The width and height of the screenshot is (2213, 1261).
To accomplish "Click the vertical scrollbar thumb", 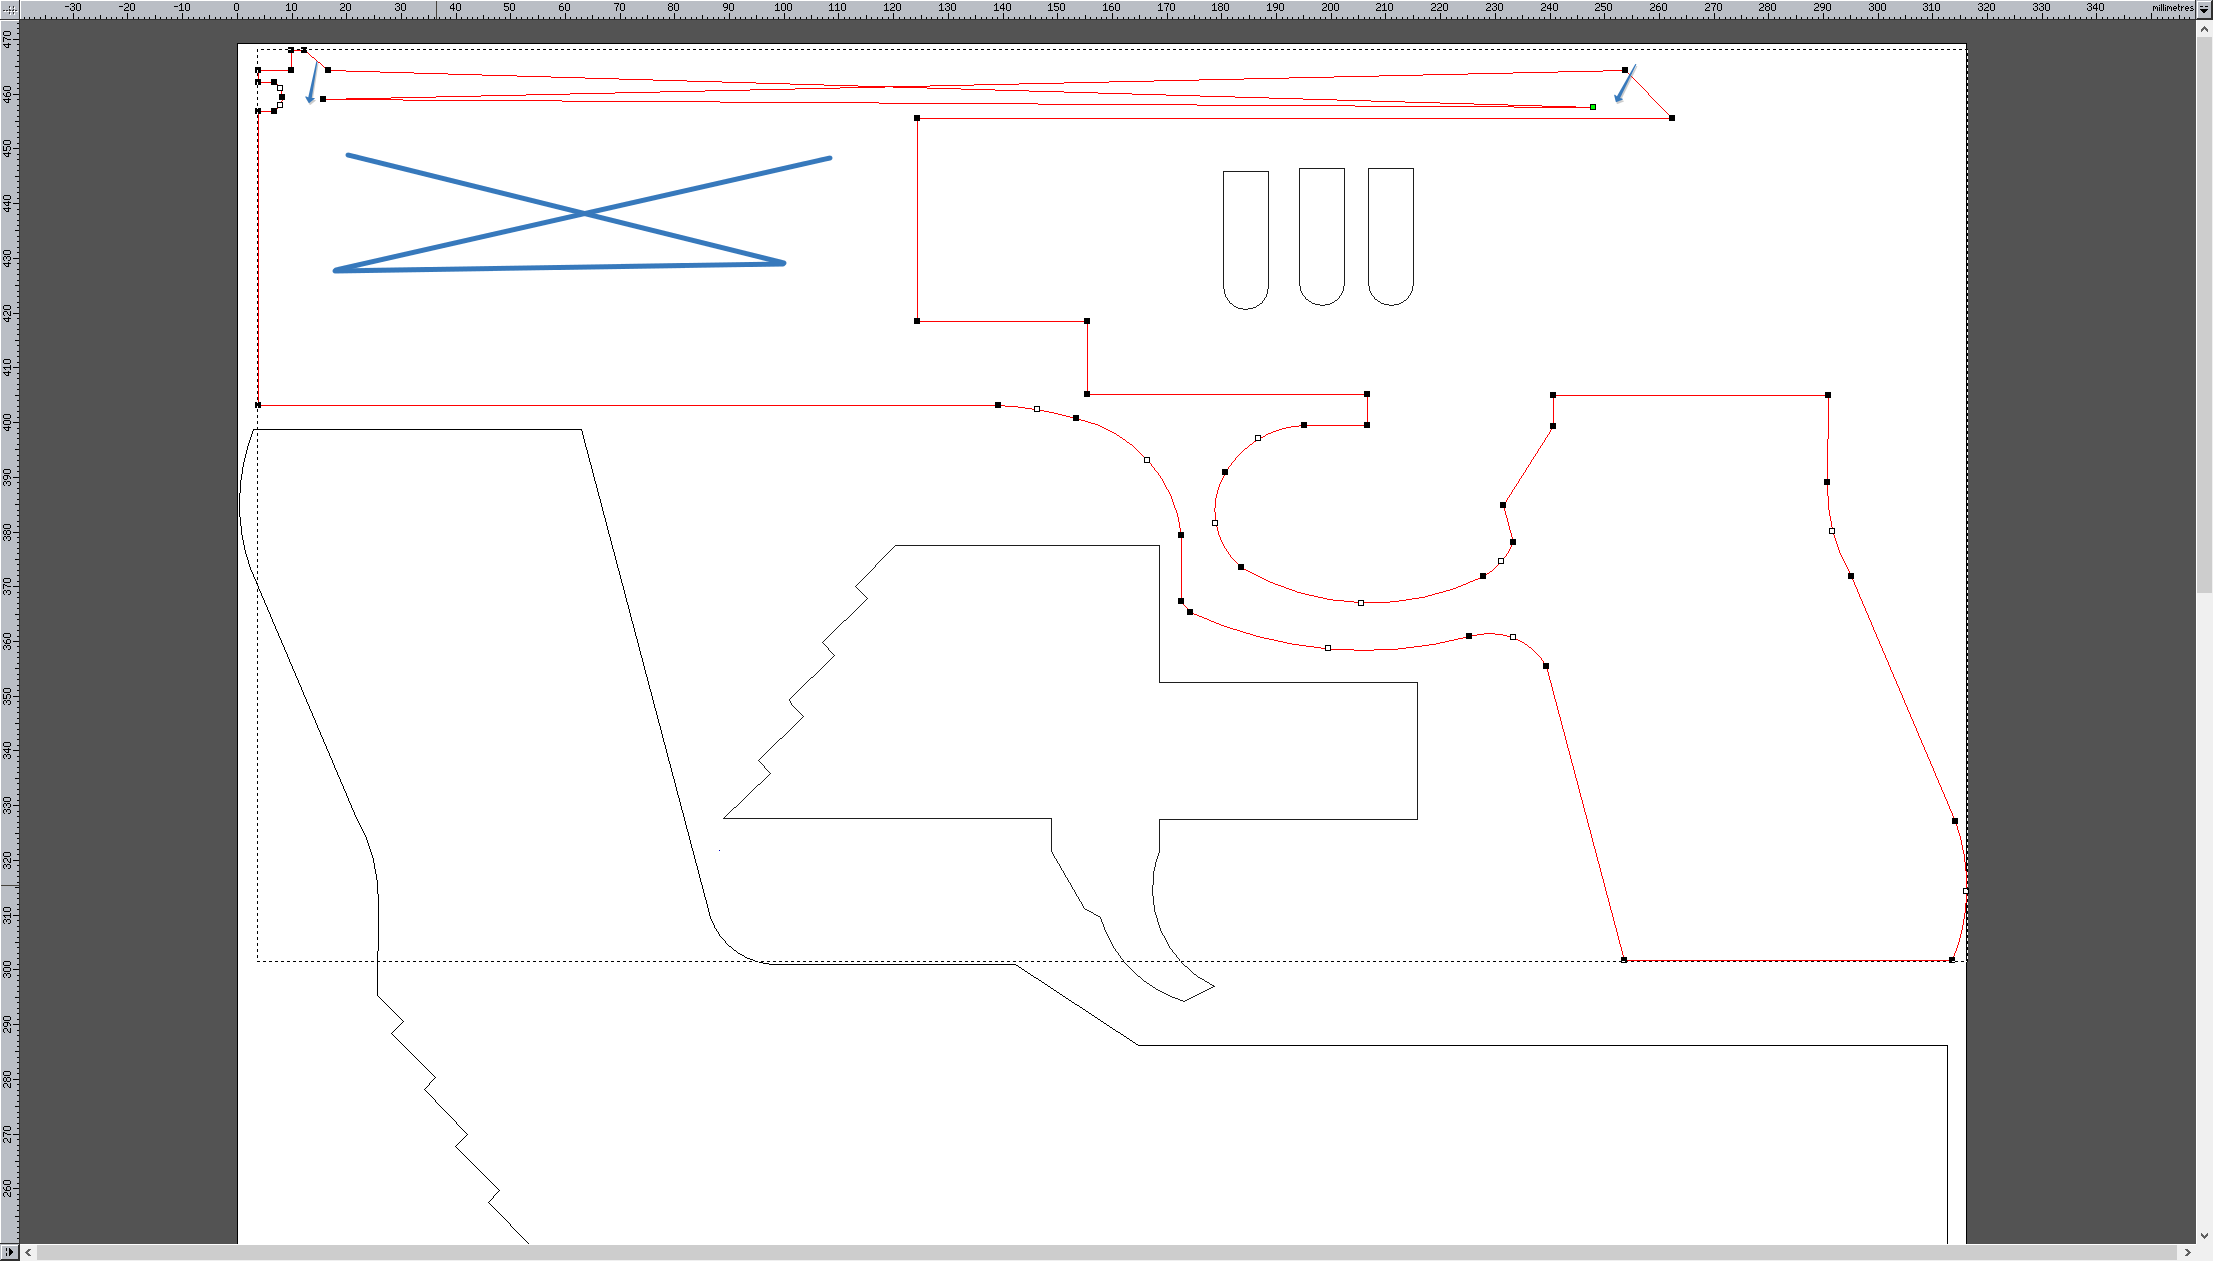I will click(2204, 315).
